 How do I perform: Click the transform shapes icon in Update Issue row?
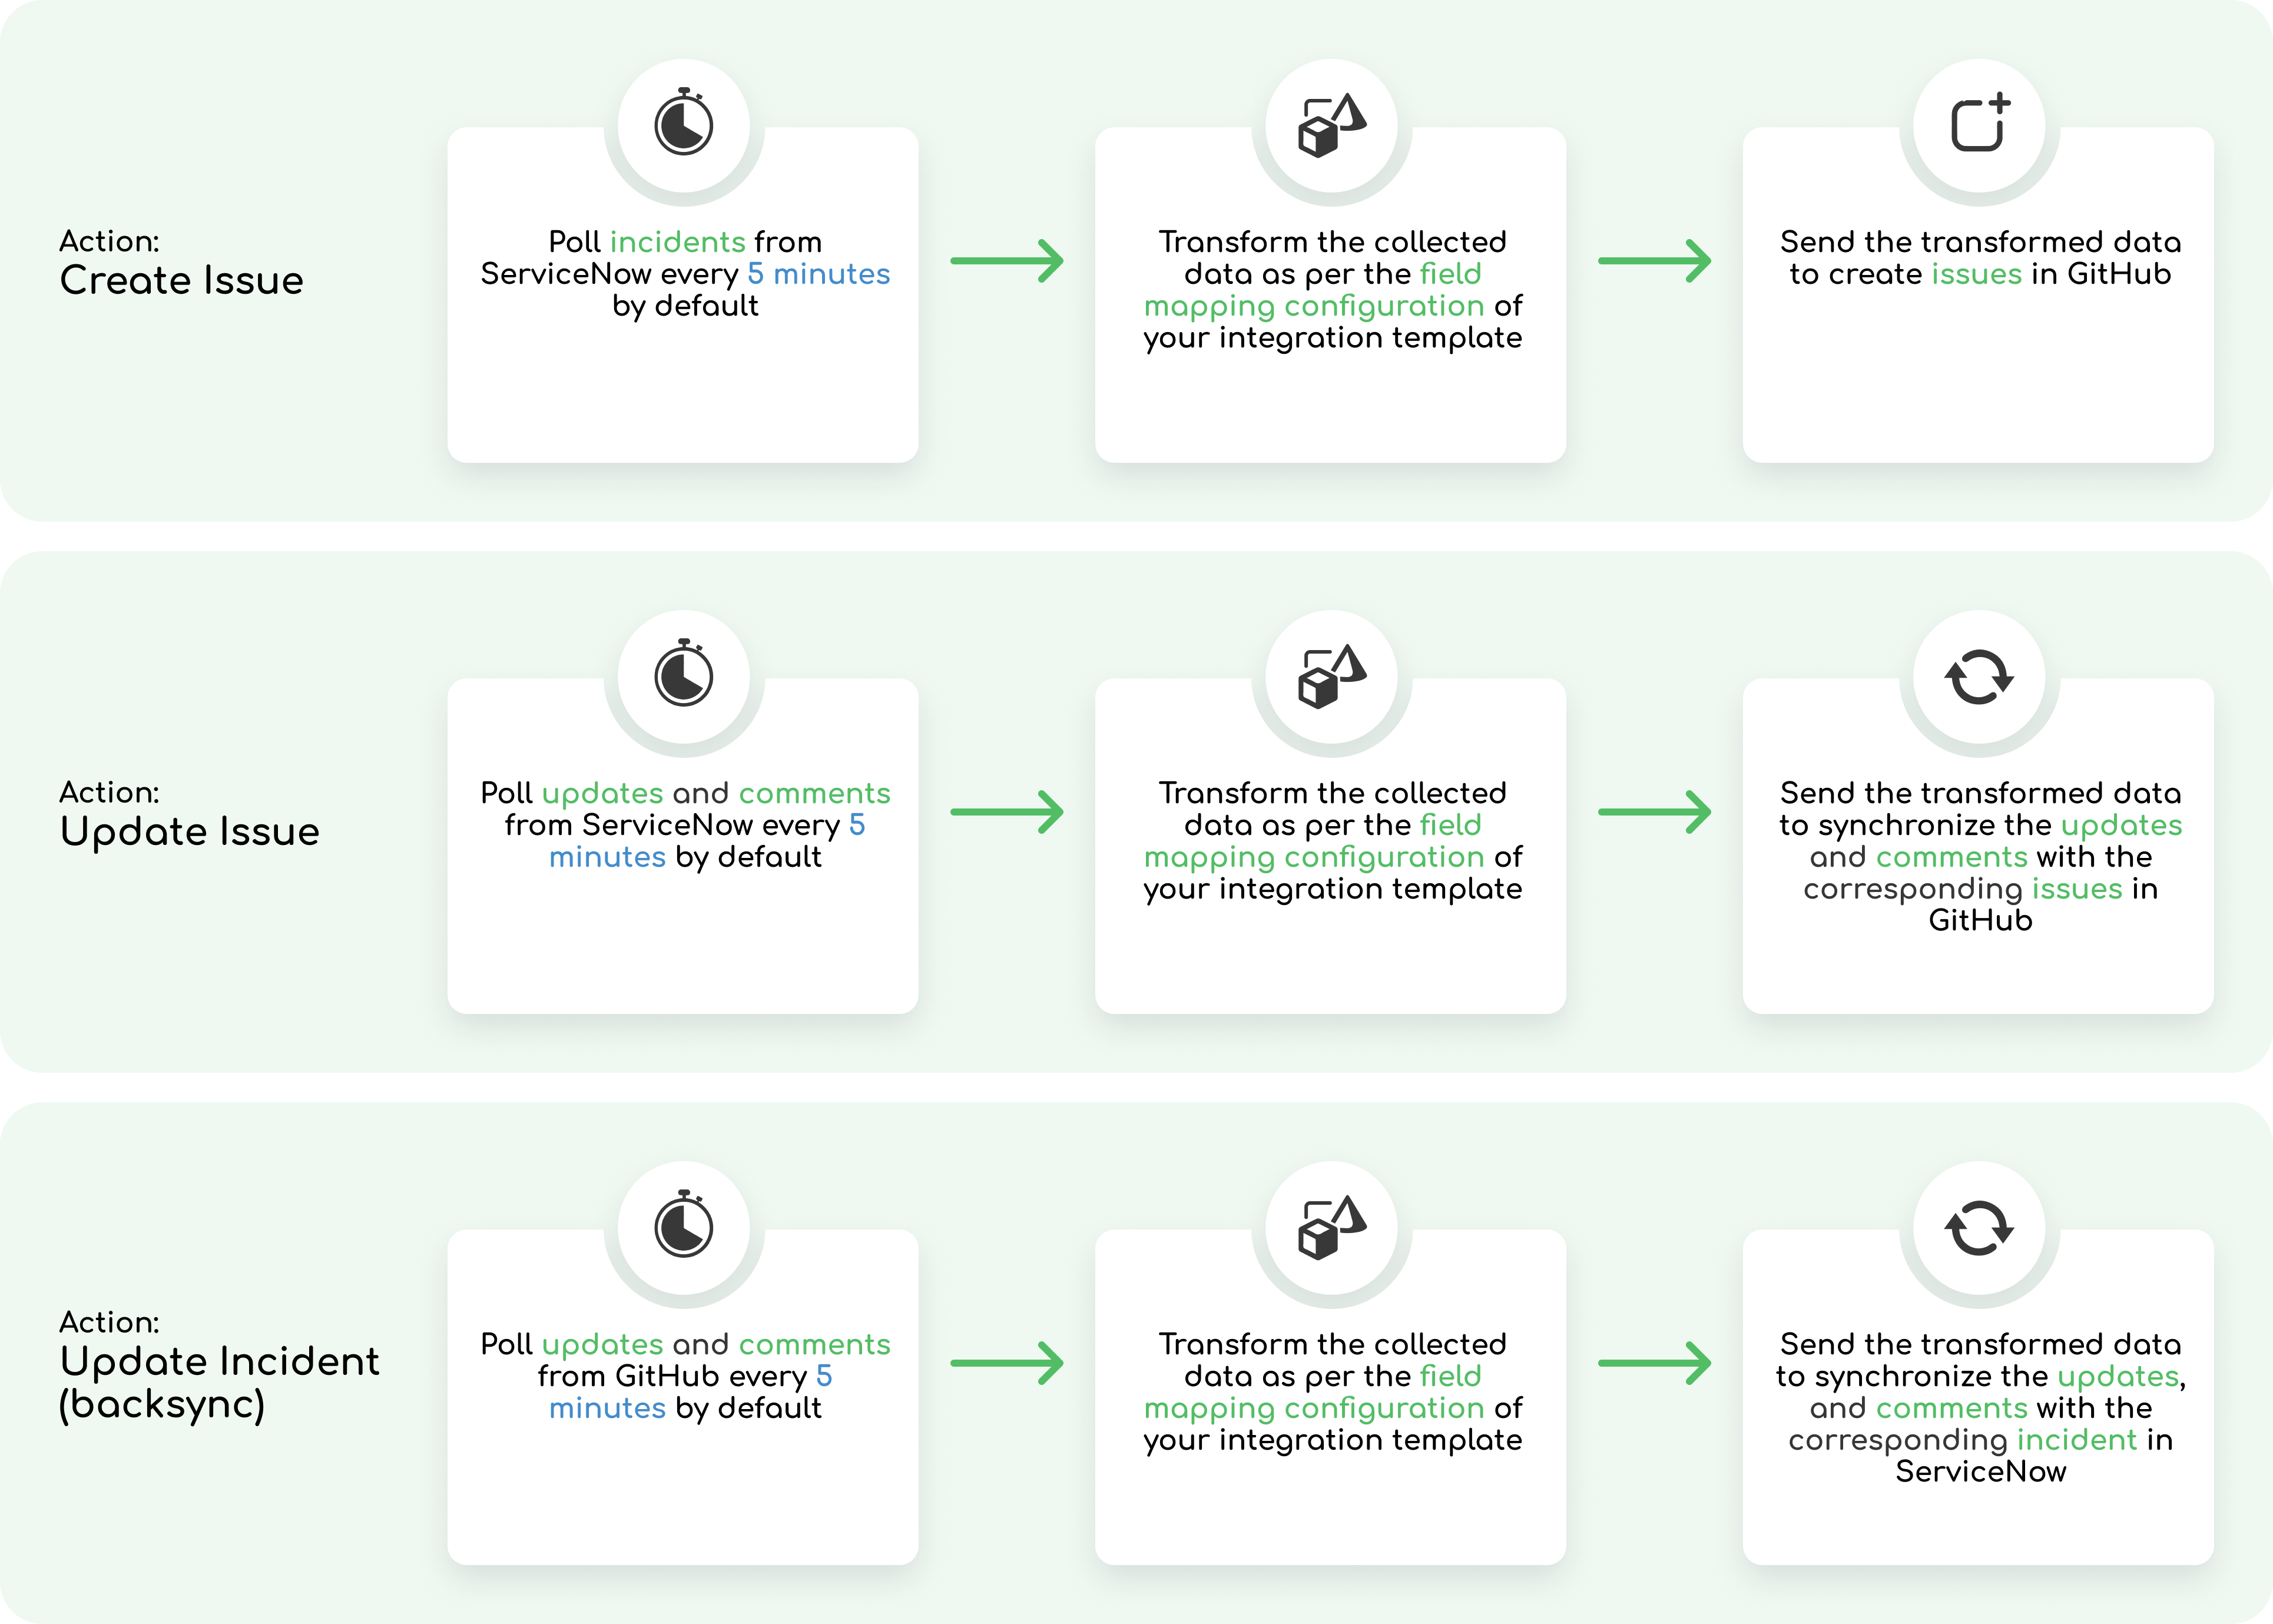pyautogui.click(x=1331, y=677)
